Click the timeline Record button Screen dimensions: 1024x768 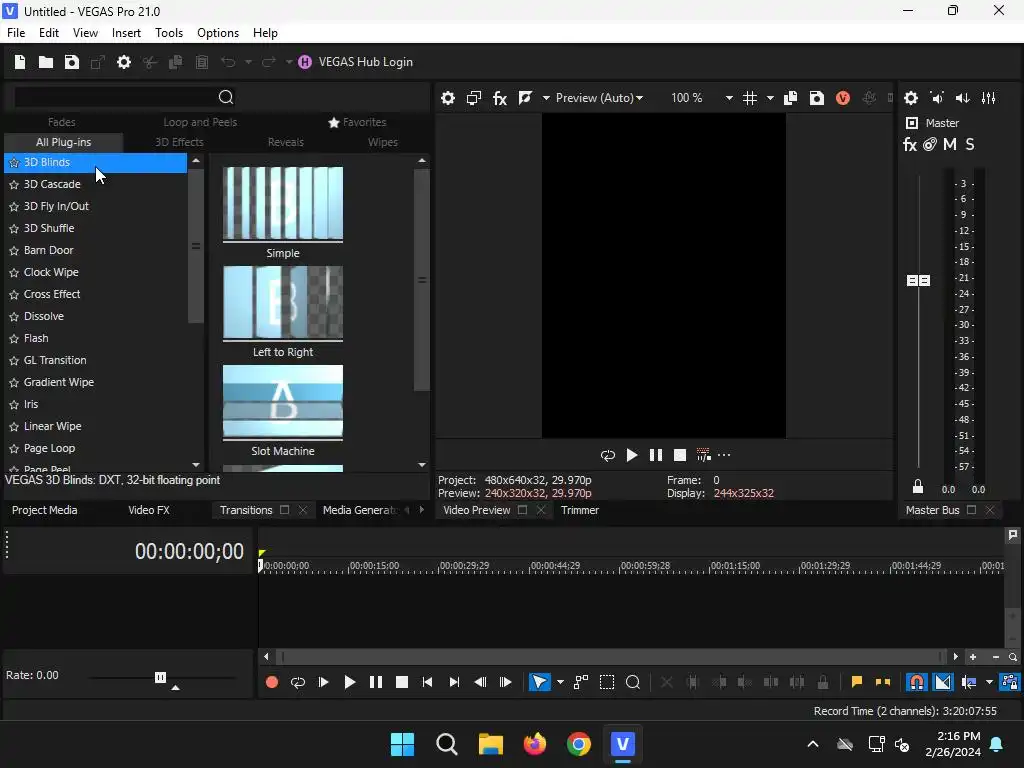pyautogui.click(x=272, y=682)
